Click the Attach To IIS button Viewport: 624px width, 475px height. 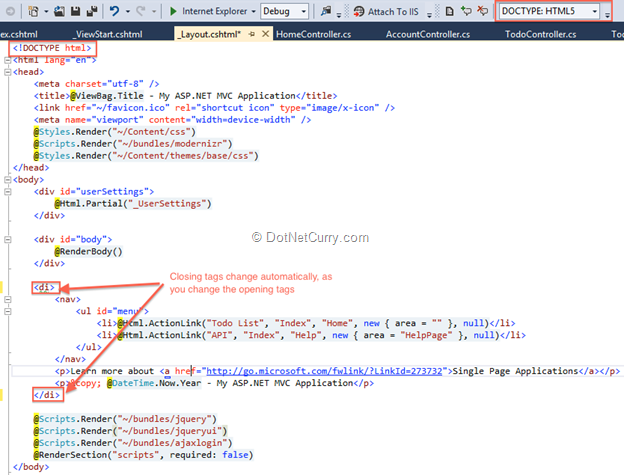click(386, 12)
